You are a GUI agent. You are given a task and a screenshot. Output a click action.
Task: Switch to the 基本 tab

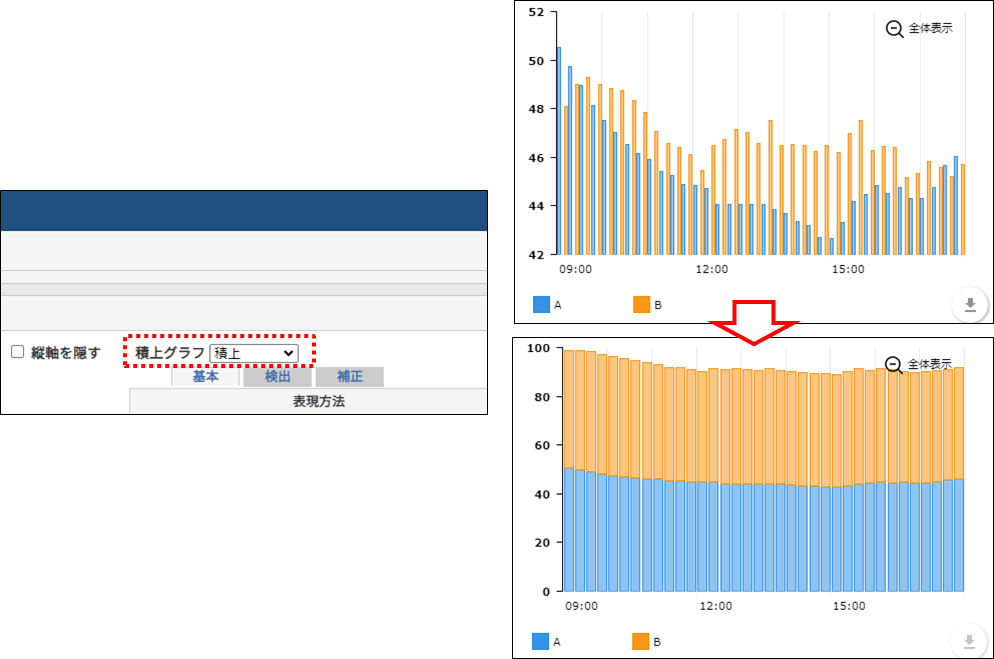pyautogui.click(x=205, y=376)
